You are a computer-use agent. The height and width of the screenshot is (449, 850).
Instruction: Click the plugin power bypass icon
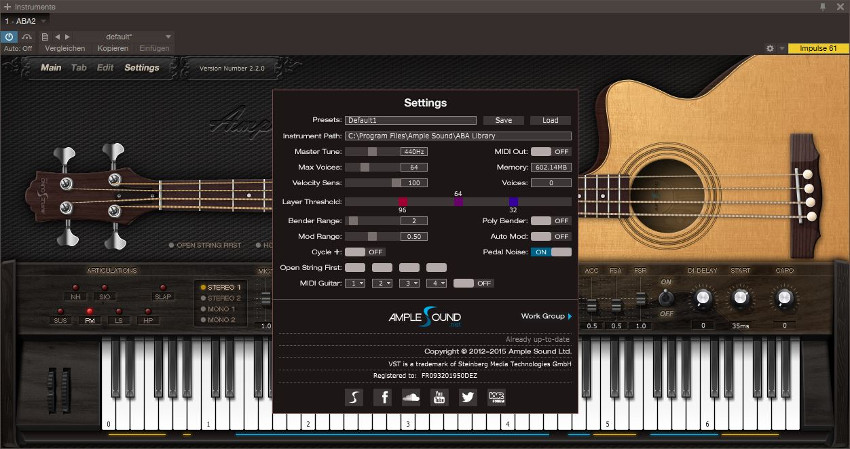point(9,37)
